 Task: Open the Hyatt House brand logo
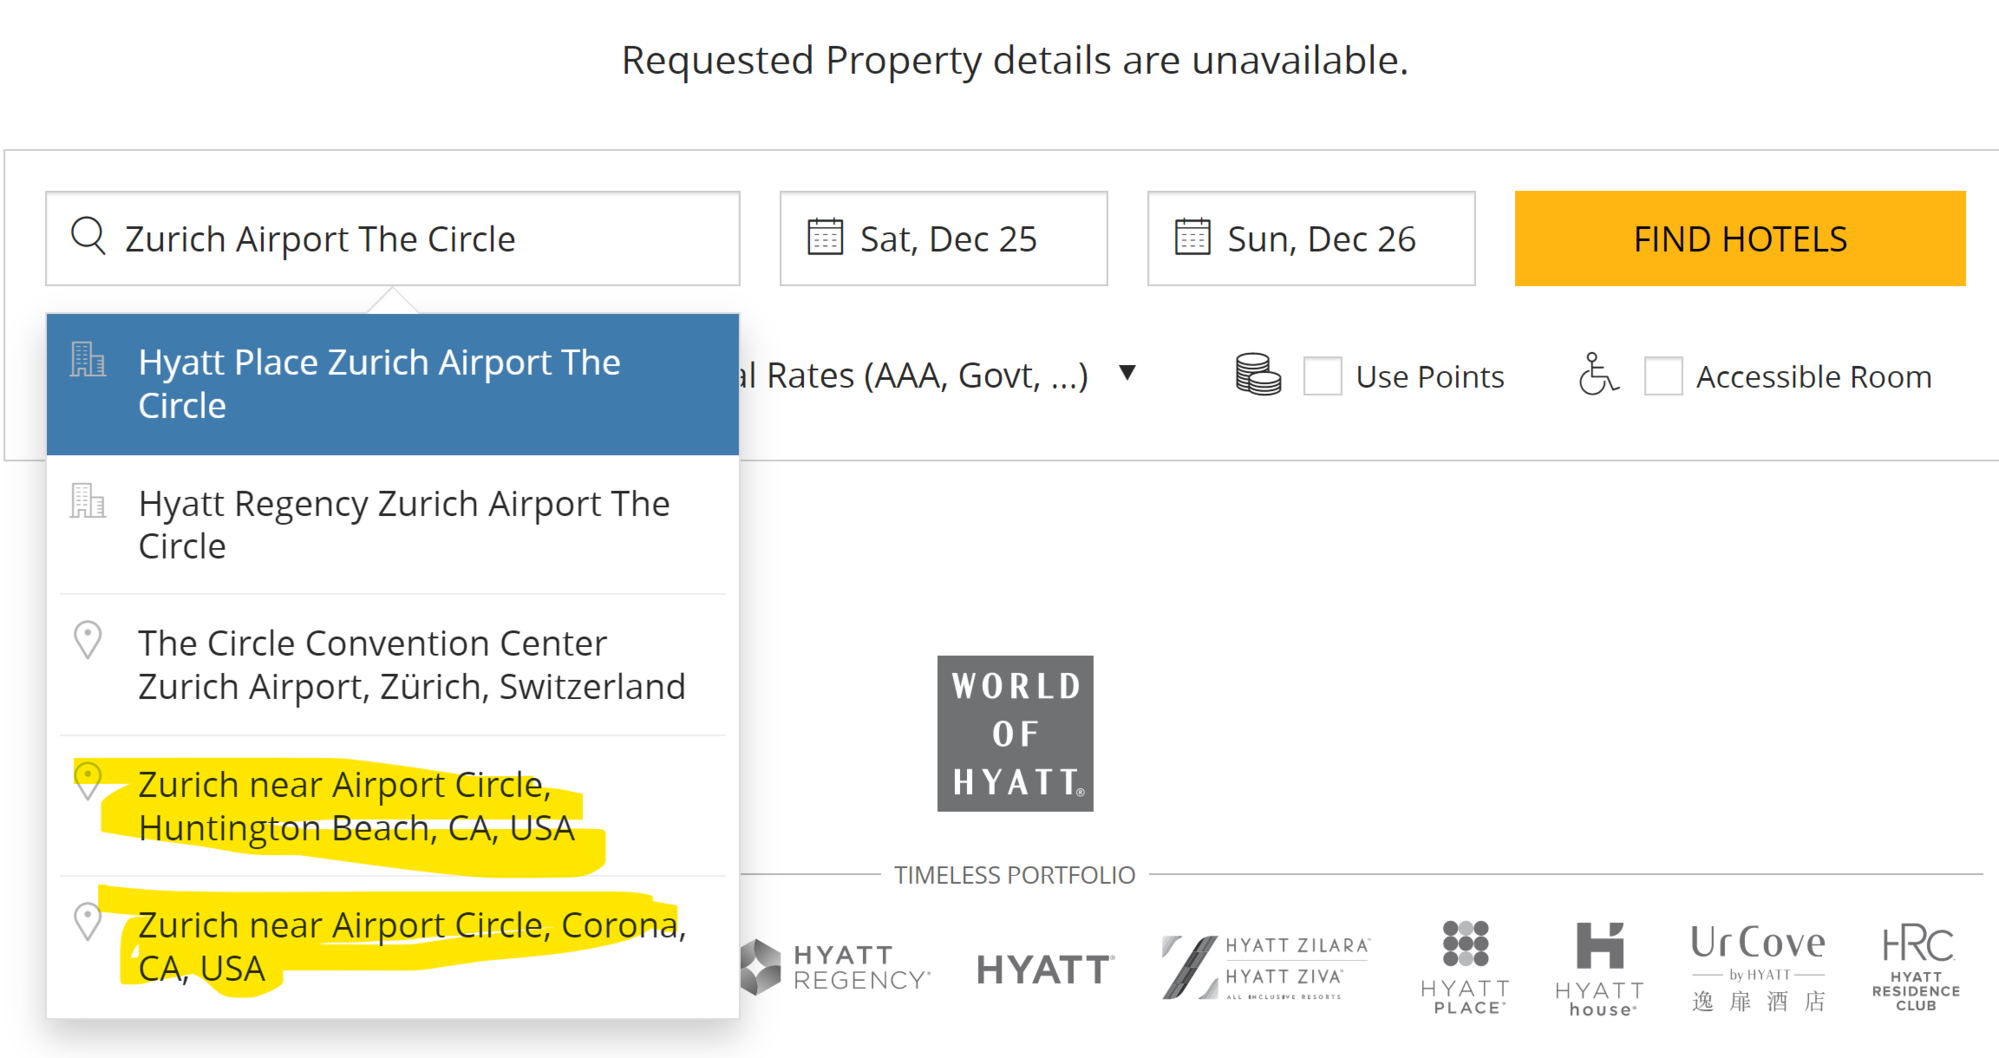tap(1599, 968)
